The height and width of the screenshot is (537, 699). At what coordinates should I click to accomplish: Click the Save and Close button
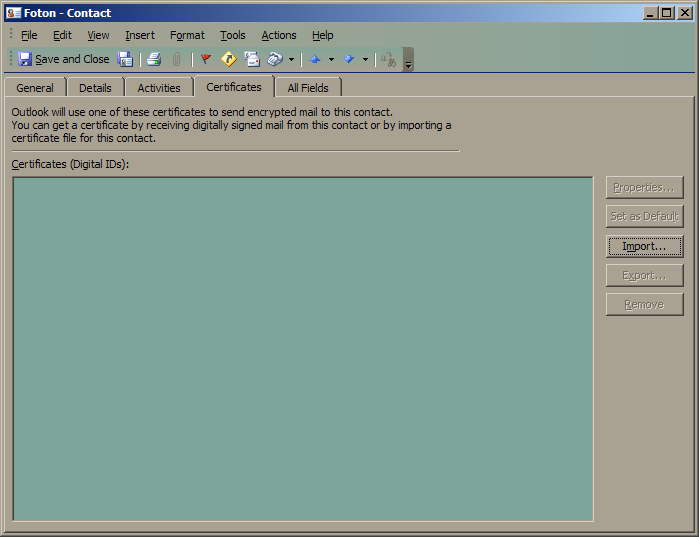pos(63,59)
